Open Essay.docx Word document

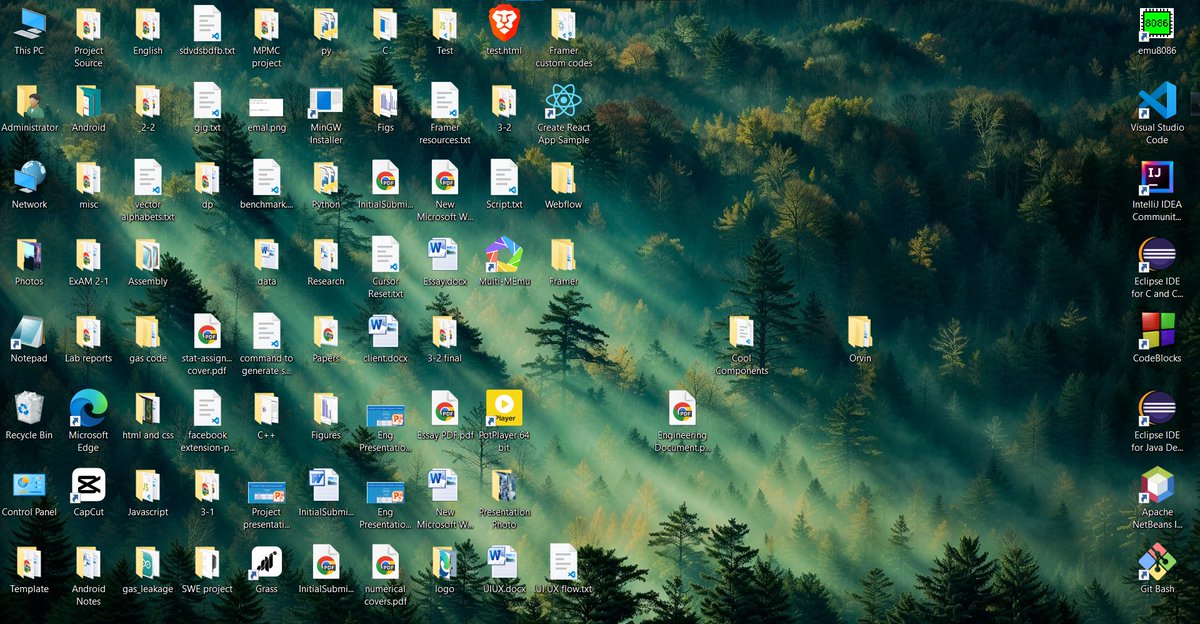click(x=445, y=261)
